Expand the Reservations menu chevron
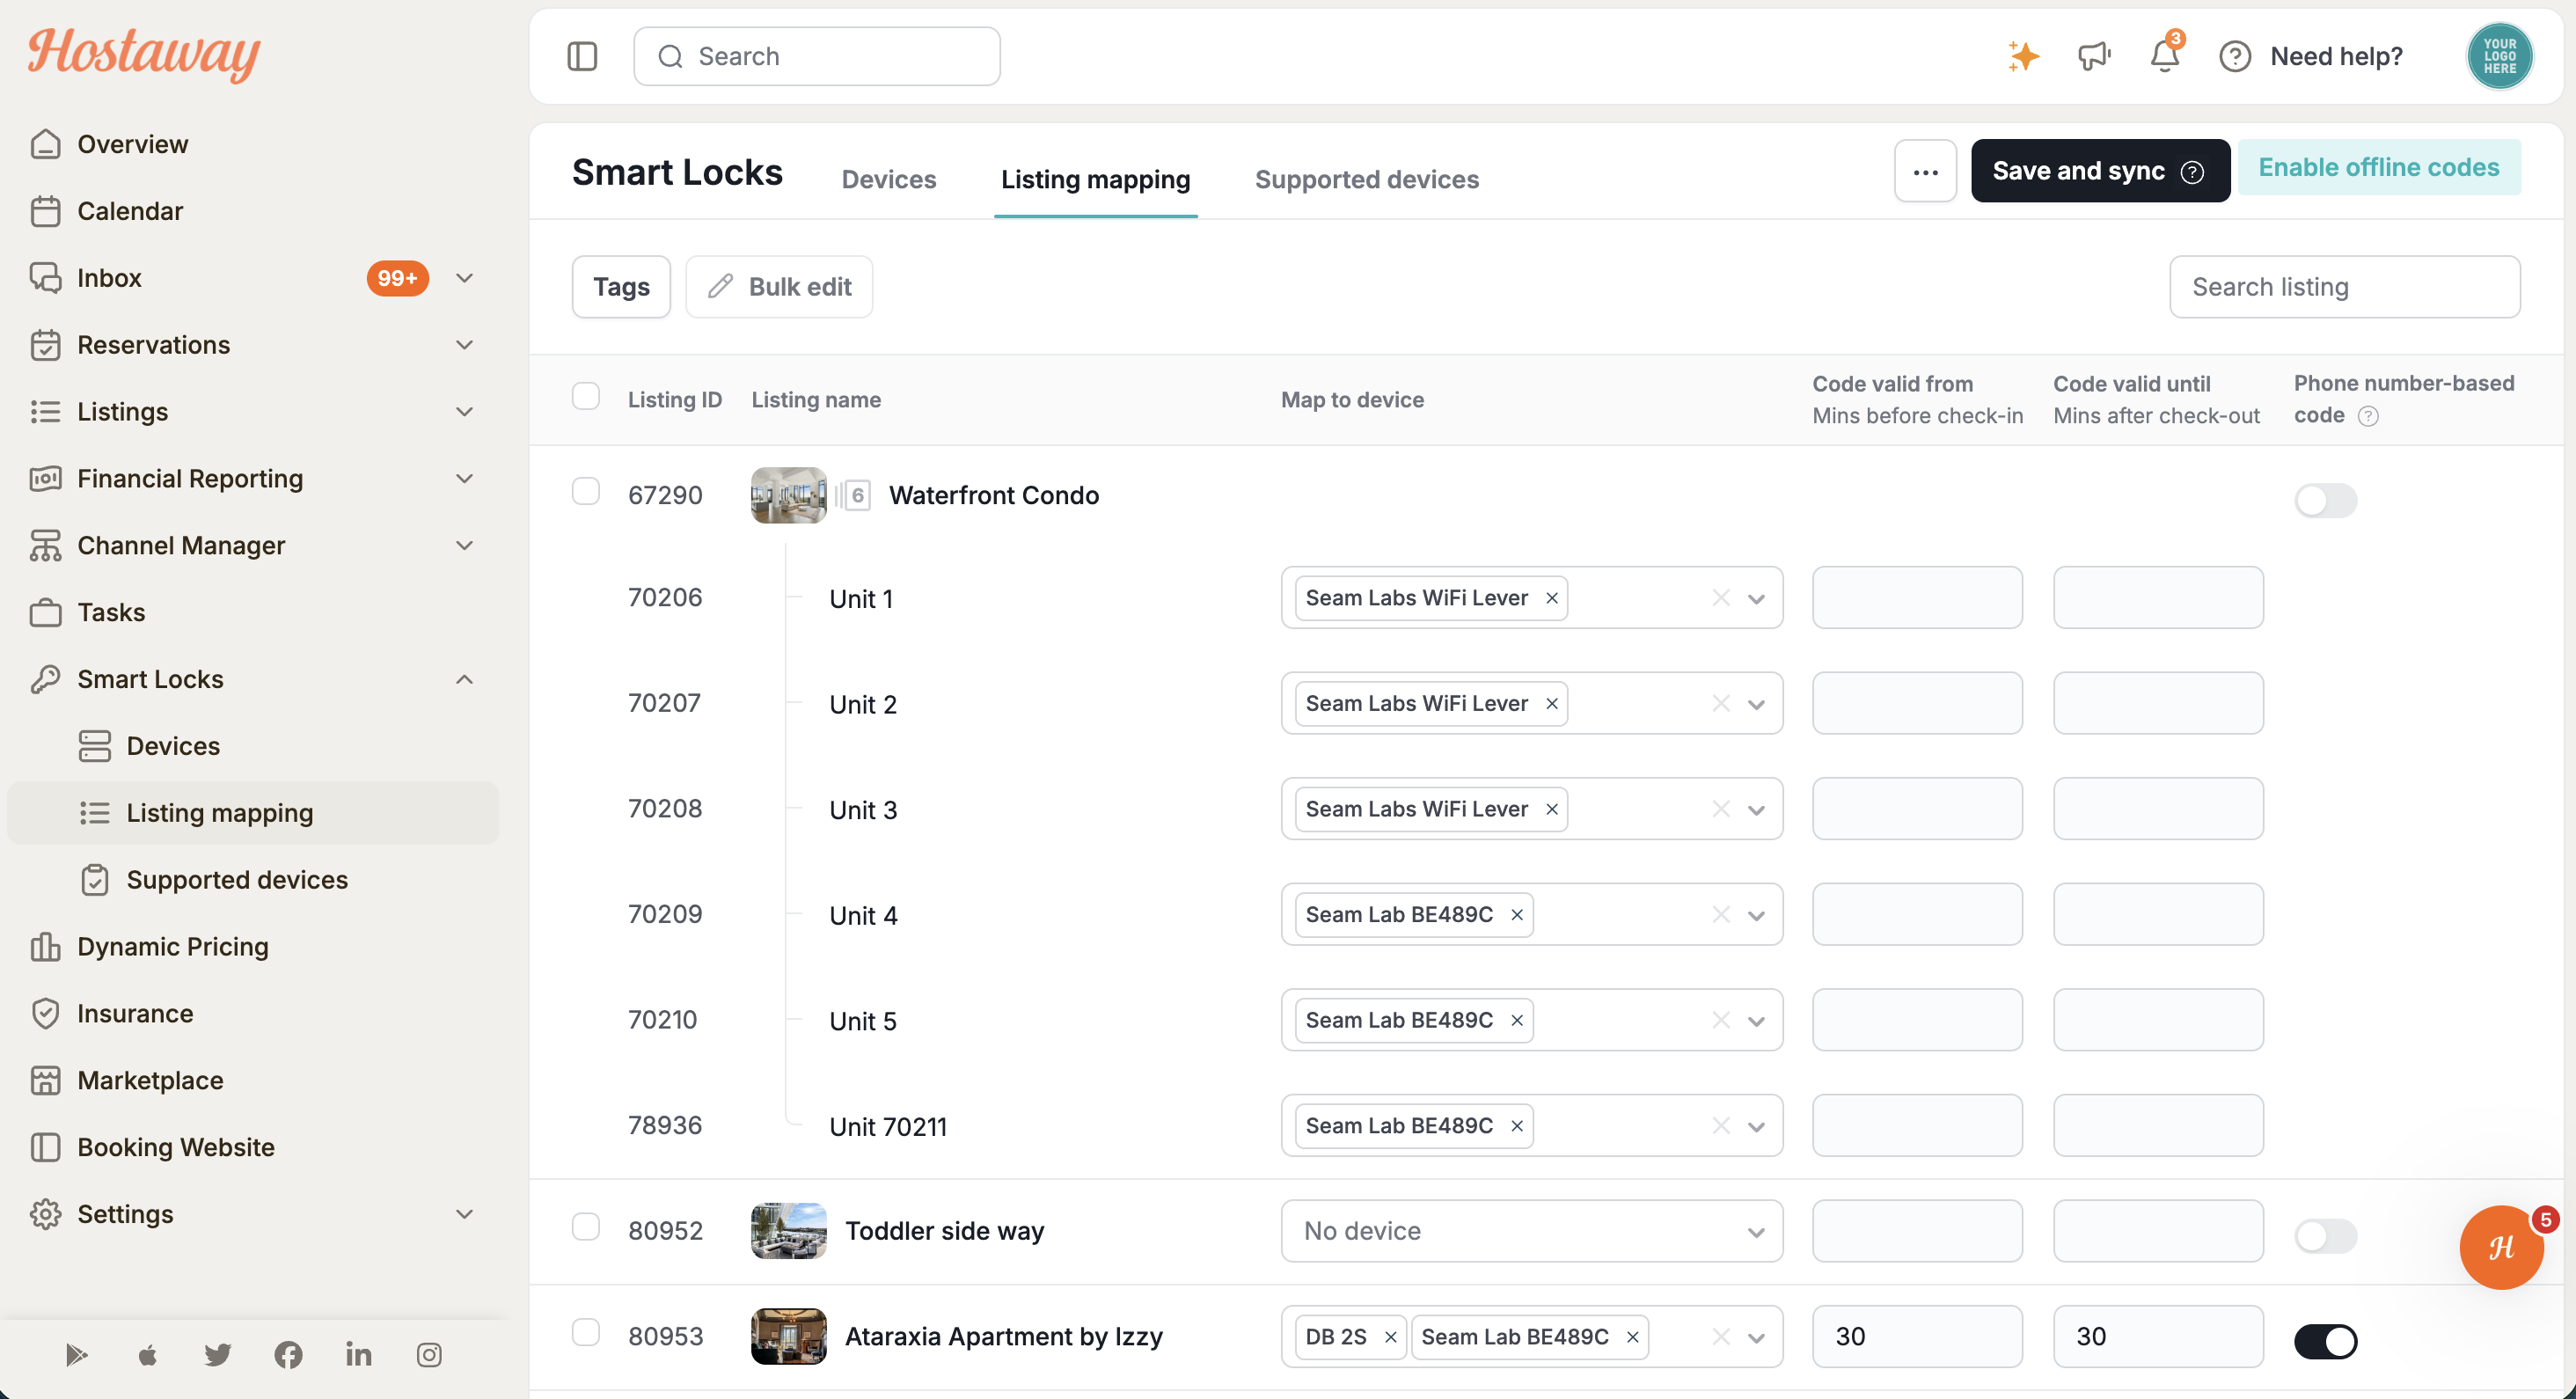 pos(464,345)
